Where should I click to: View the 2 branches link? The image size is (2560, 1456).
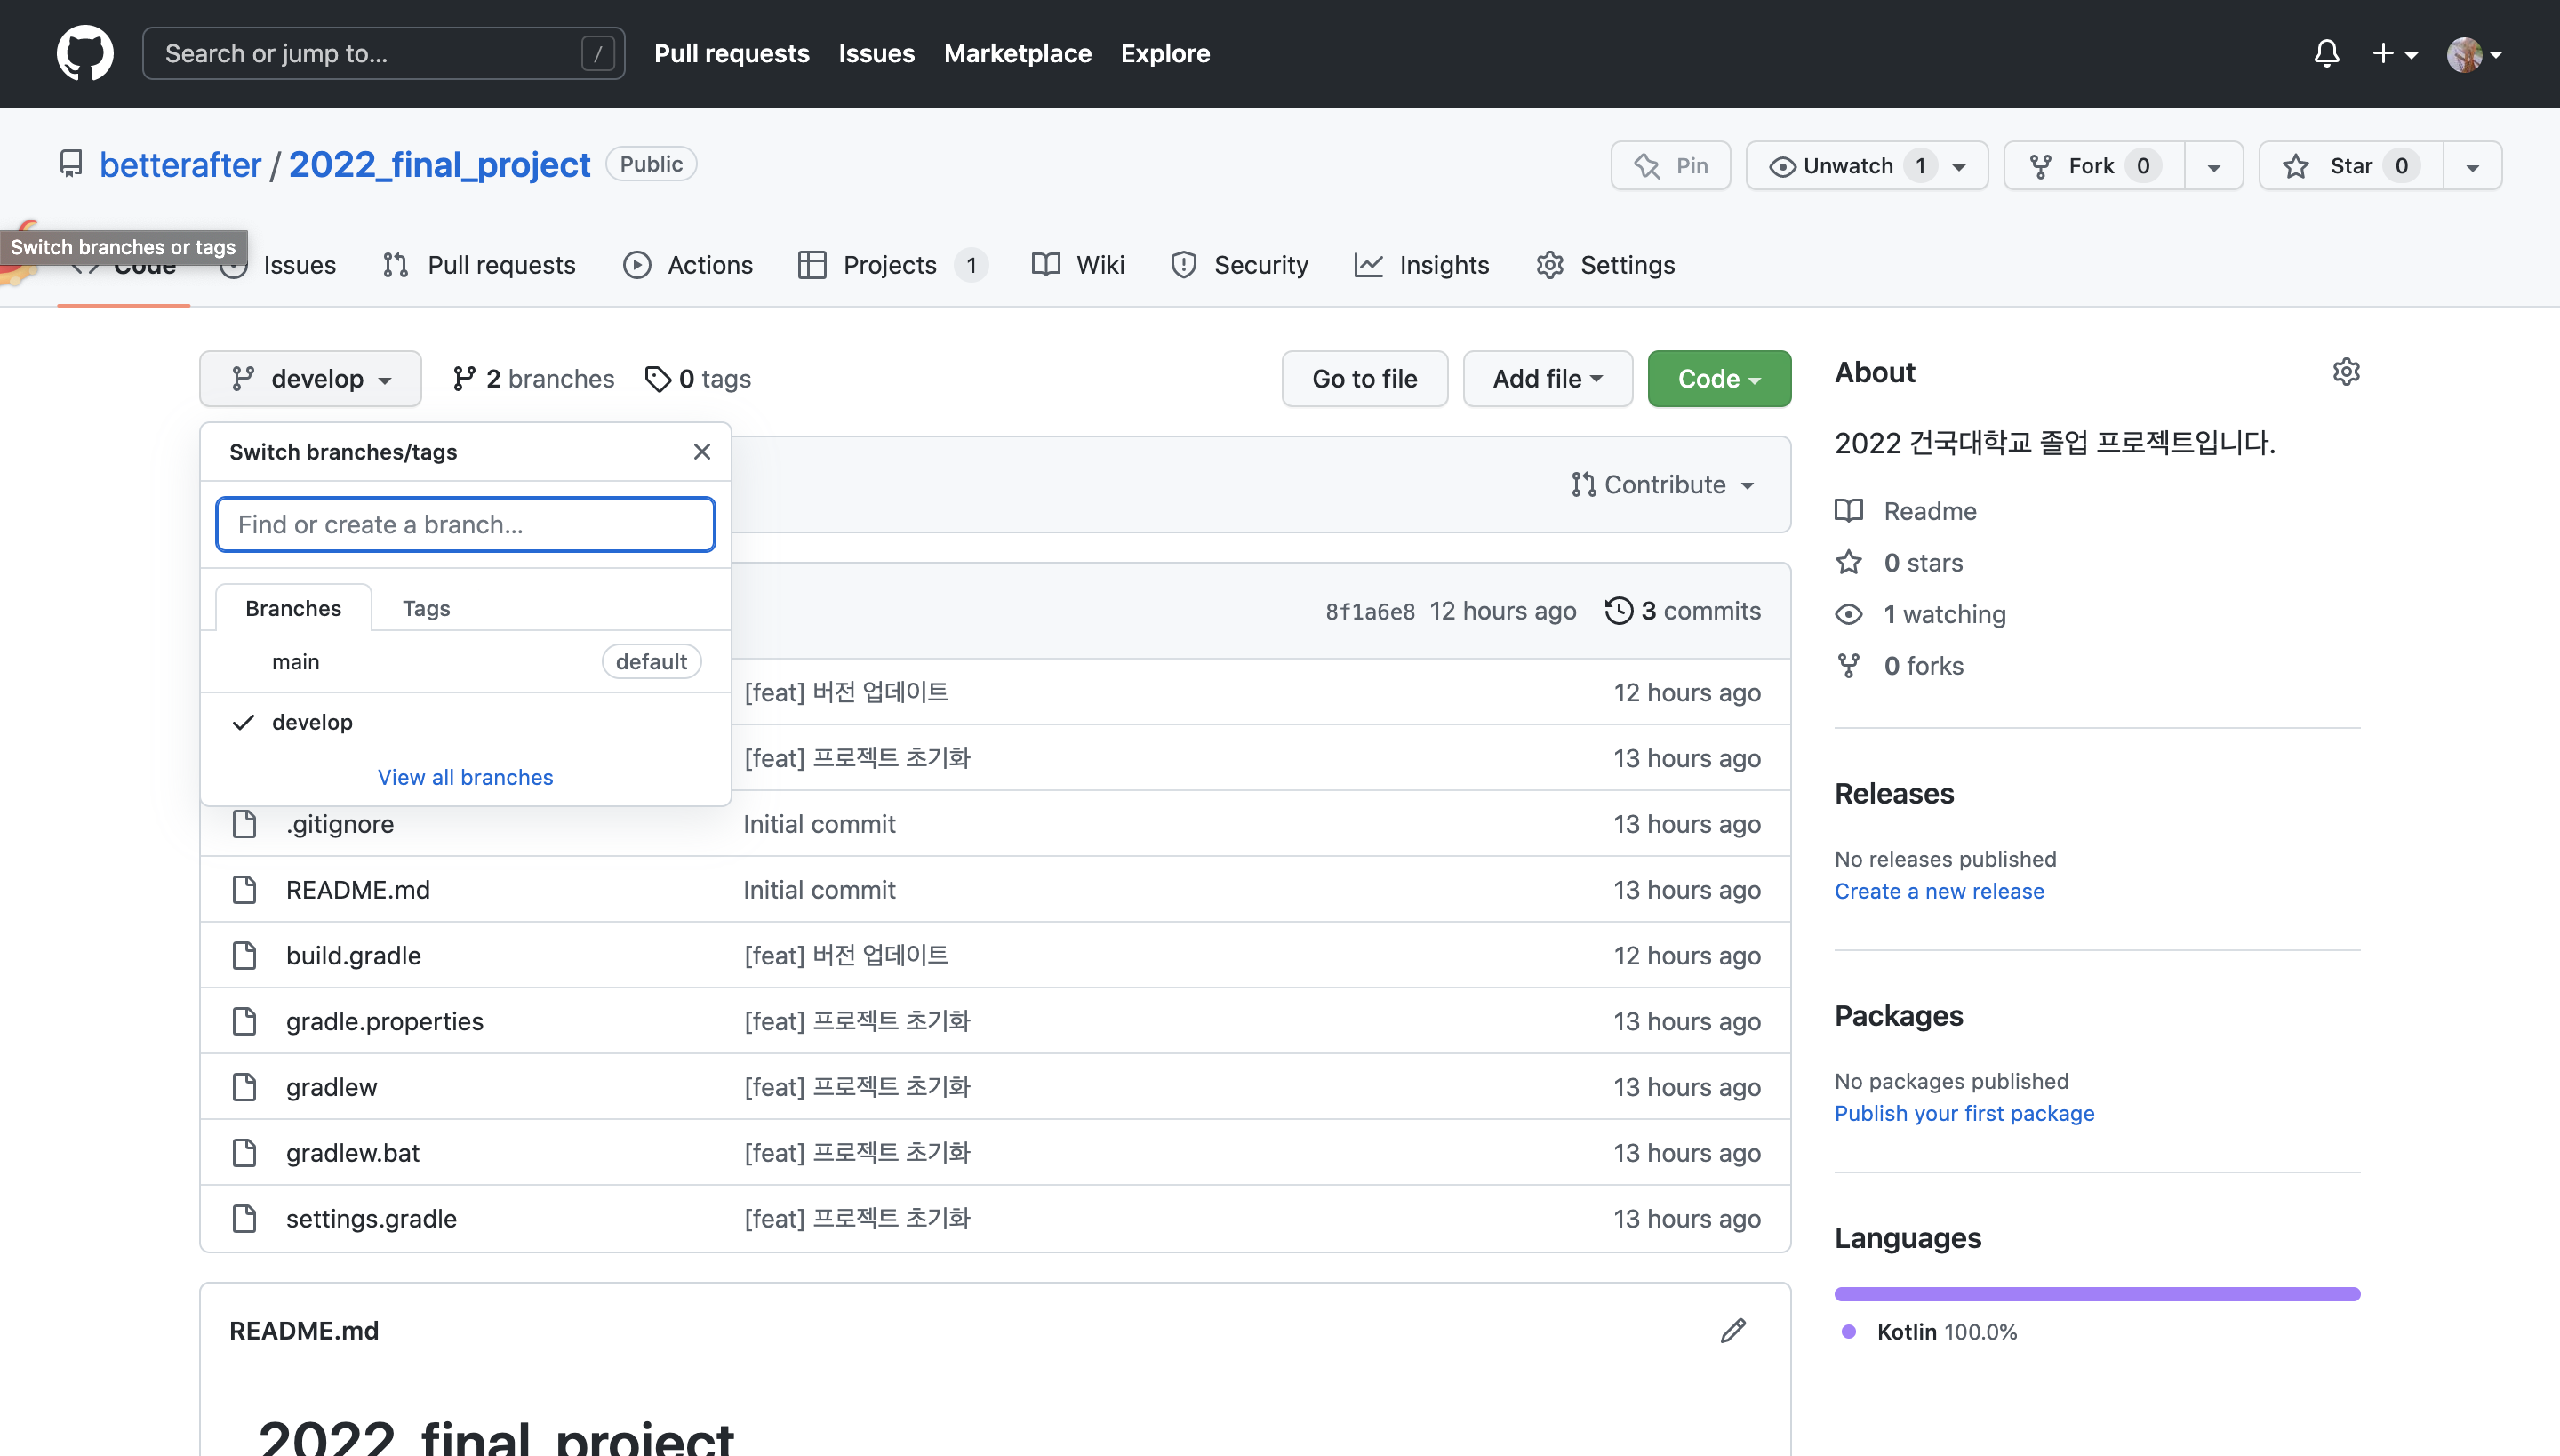pyautogui.click(x=533, y=378)
